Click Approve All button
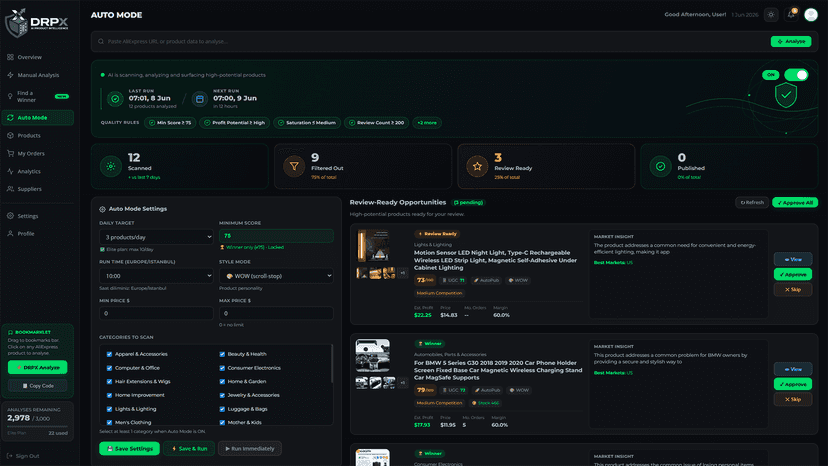Screen dimensions: 828x466 pos(795,202)
